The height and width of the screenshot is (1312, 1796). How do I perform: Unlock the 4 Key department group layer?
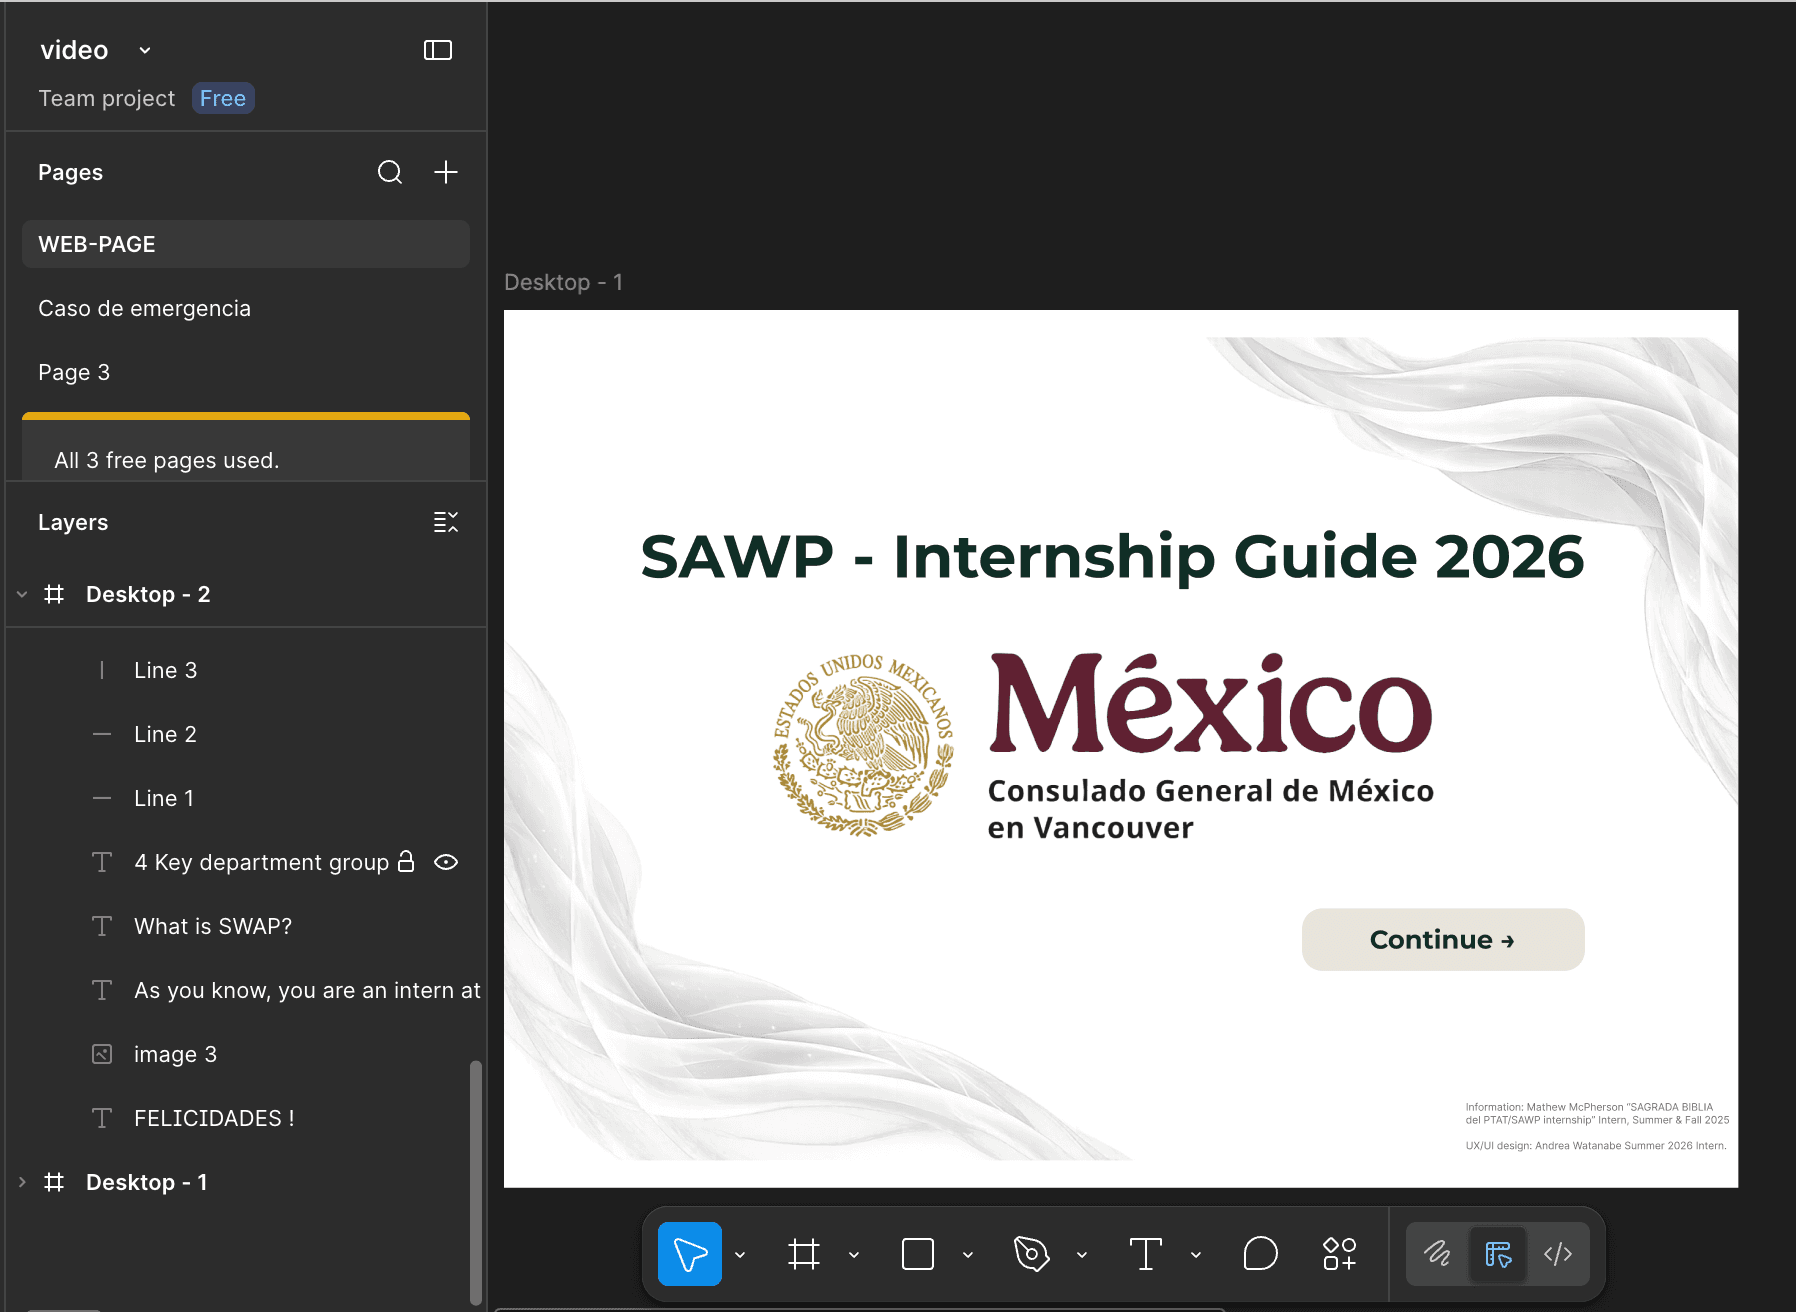[x=406, y=861]
